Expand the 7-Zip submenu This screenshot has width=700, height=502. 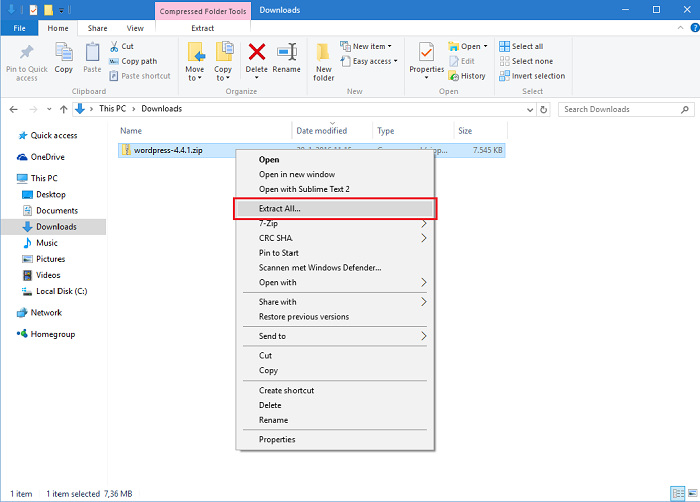(x=424, y=223)
